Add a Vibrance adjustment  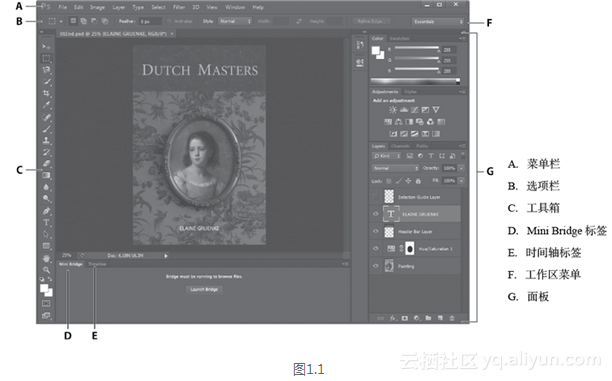coord(436,110)
